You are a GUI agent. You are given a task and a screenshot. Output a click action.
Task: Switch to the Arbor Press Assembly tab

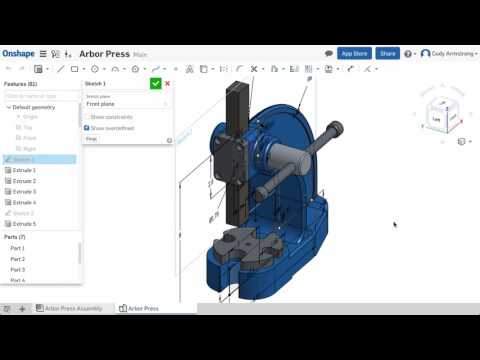[x=69, y=308]
